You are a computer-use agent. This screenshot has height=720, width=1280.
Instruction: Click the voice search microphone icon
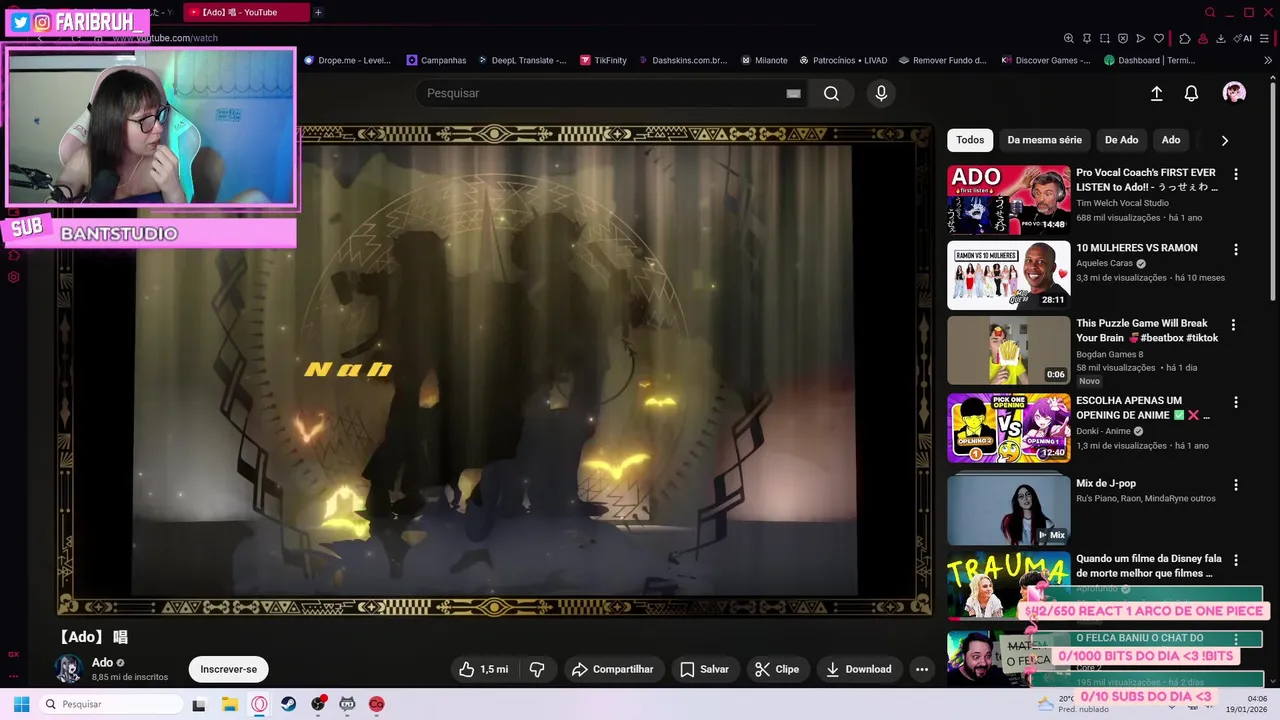(x=881, y=93)
